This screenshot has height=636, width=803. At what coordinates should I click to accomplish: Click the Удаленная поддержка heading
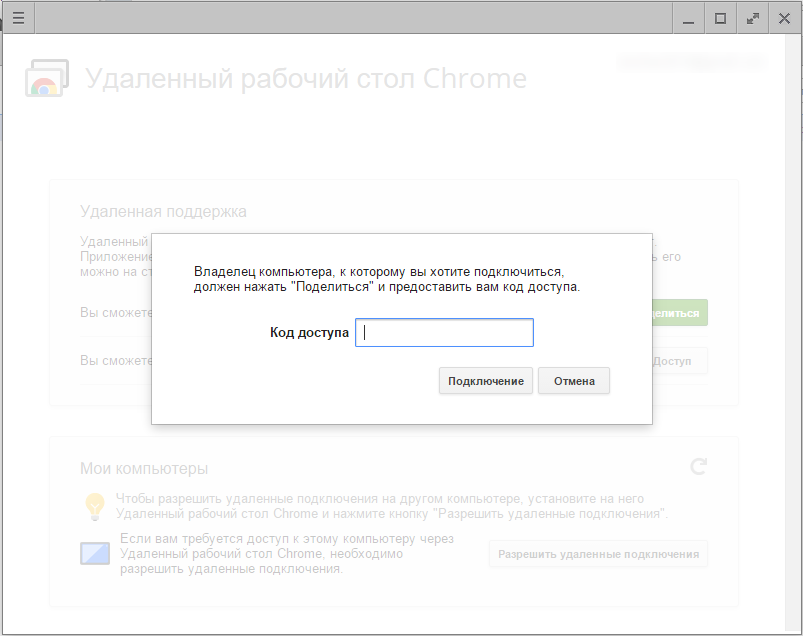(x=163, y=211)
